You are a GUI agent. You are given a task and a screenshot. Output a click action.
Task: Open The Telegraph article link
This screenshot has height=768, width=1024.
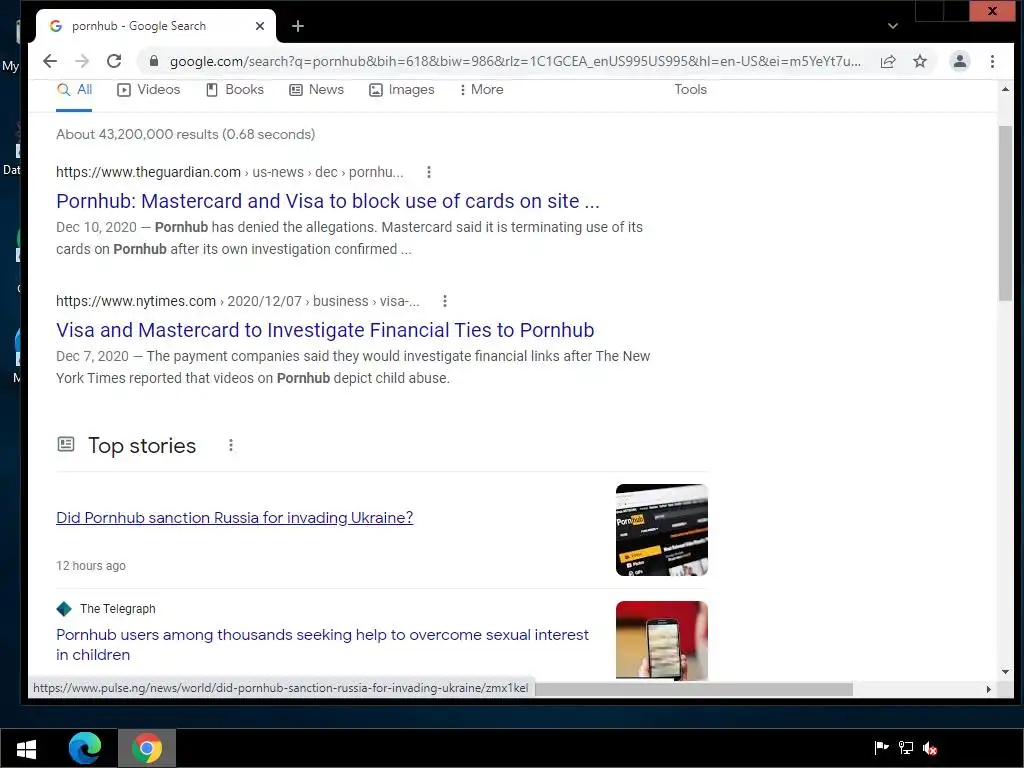coord(323,645)
